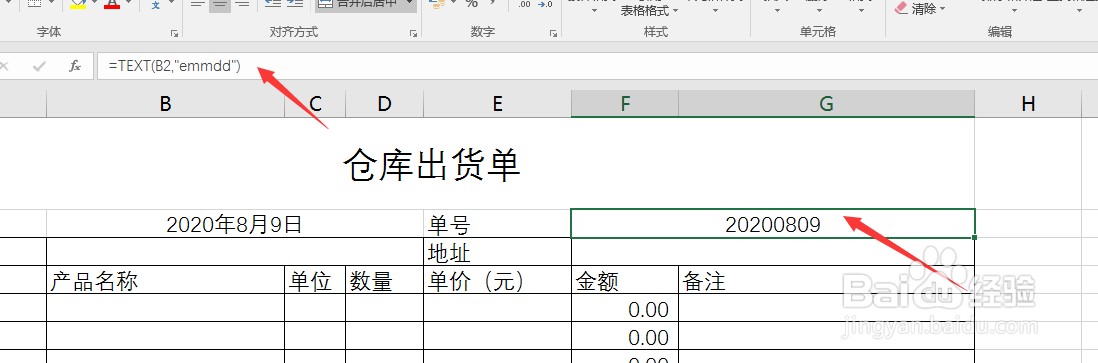The height and width of the screenshot is (363, 1098).
Task: Confirm the formula with the checkmark
Action: [x=39, y=66]
